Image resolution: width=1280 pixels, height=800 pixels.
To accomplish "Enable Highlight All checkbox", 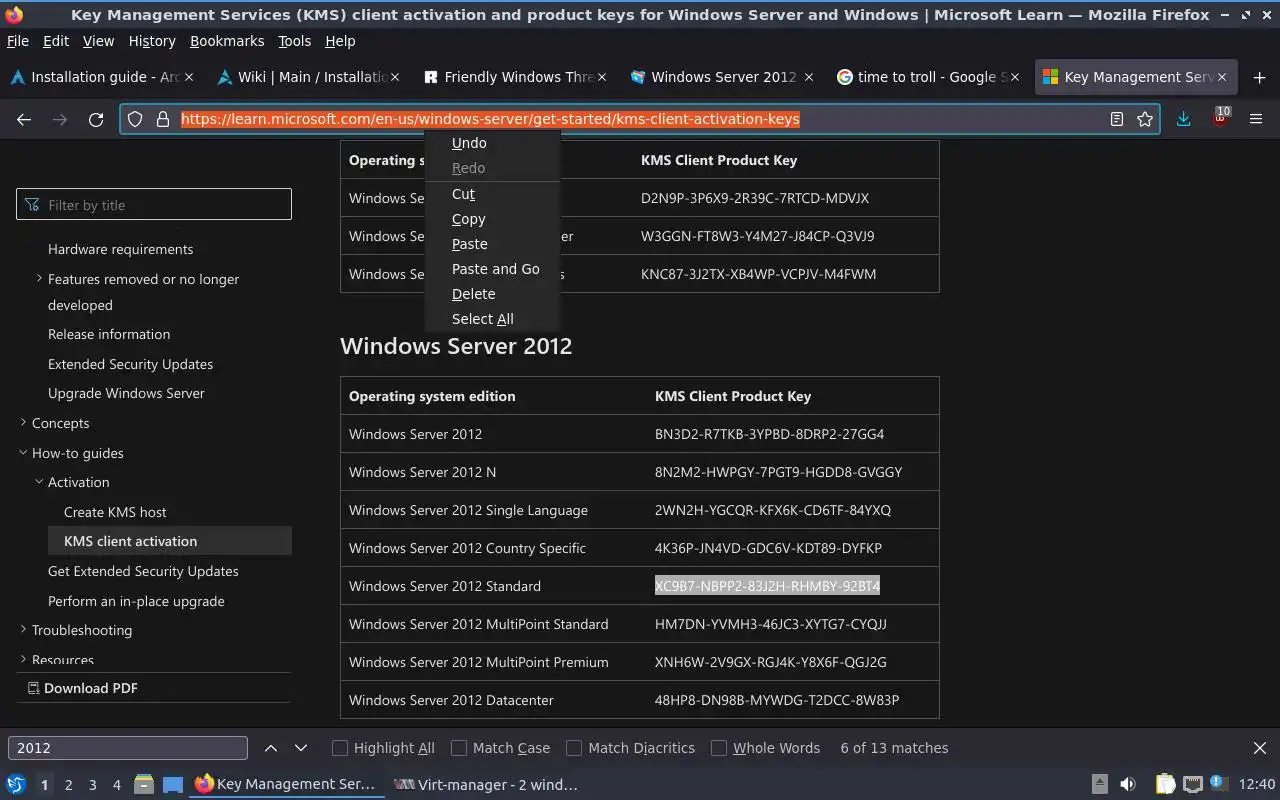I will tap(340, 748).
